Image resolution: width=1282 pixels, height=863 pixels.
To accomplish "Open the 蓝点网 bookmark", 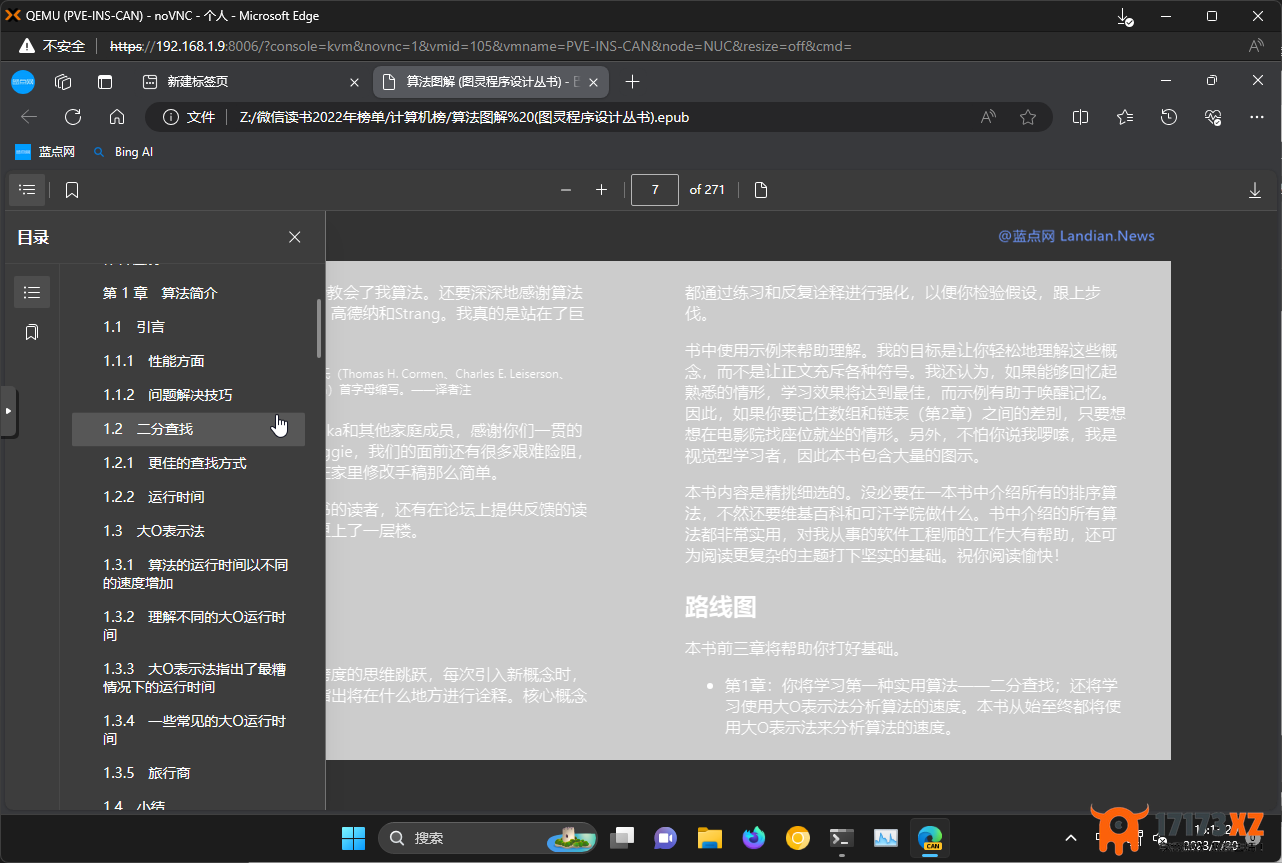I will click(x=45, y=152).
